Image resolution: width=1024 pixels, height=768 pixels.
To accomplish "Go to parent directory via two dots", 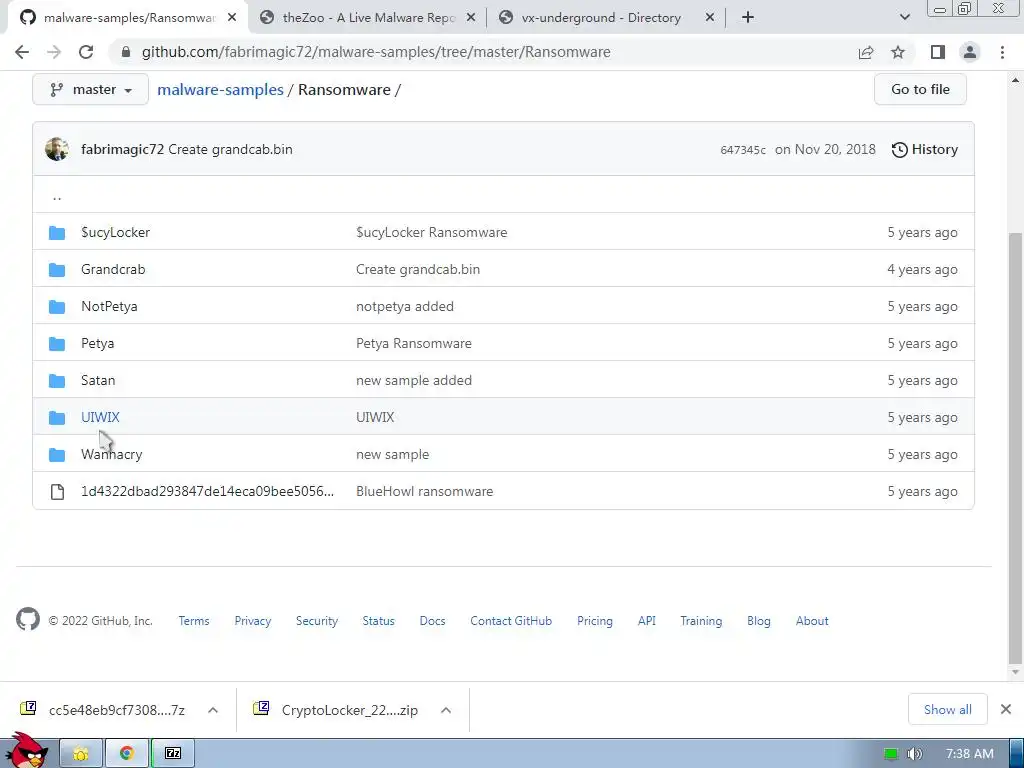I will (x=57, y=196).
